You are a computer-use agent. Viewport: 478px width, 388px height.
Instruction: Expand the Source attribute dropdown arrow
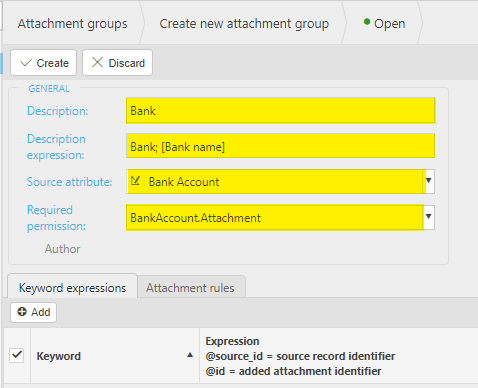429,181
